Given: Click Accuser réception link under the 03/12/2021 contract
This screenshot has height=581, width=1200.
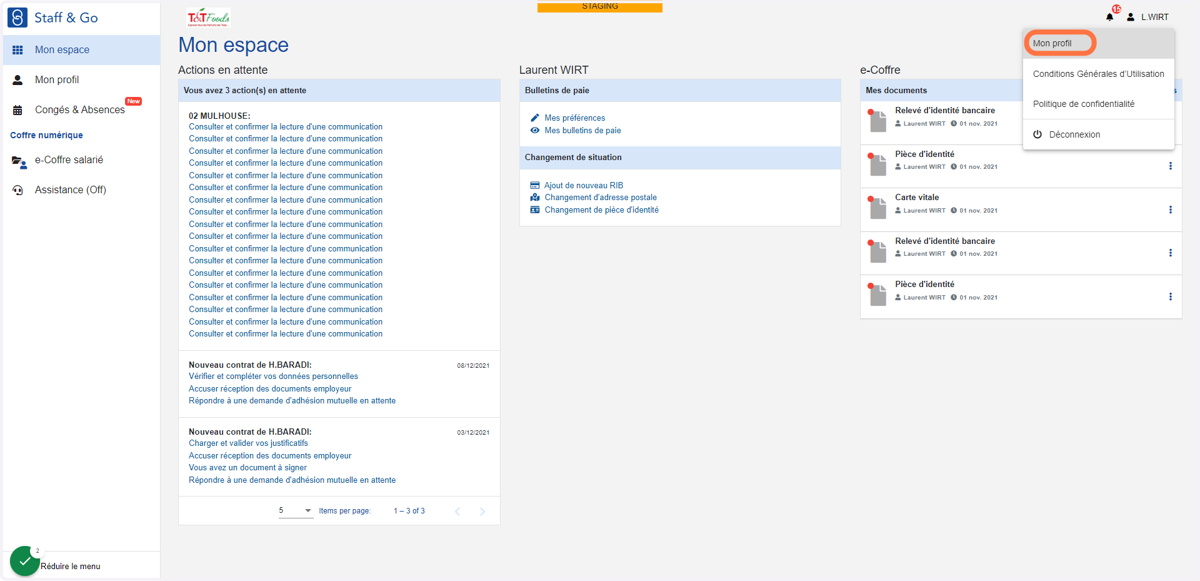Looking at the screenshot, I should 270,455.
